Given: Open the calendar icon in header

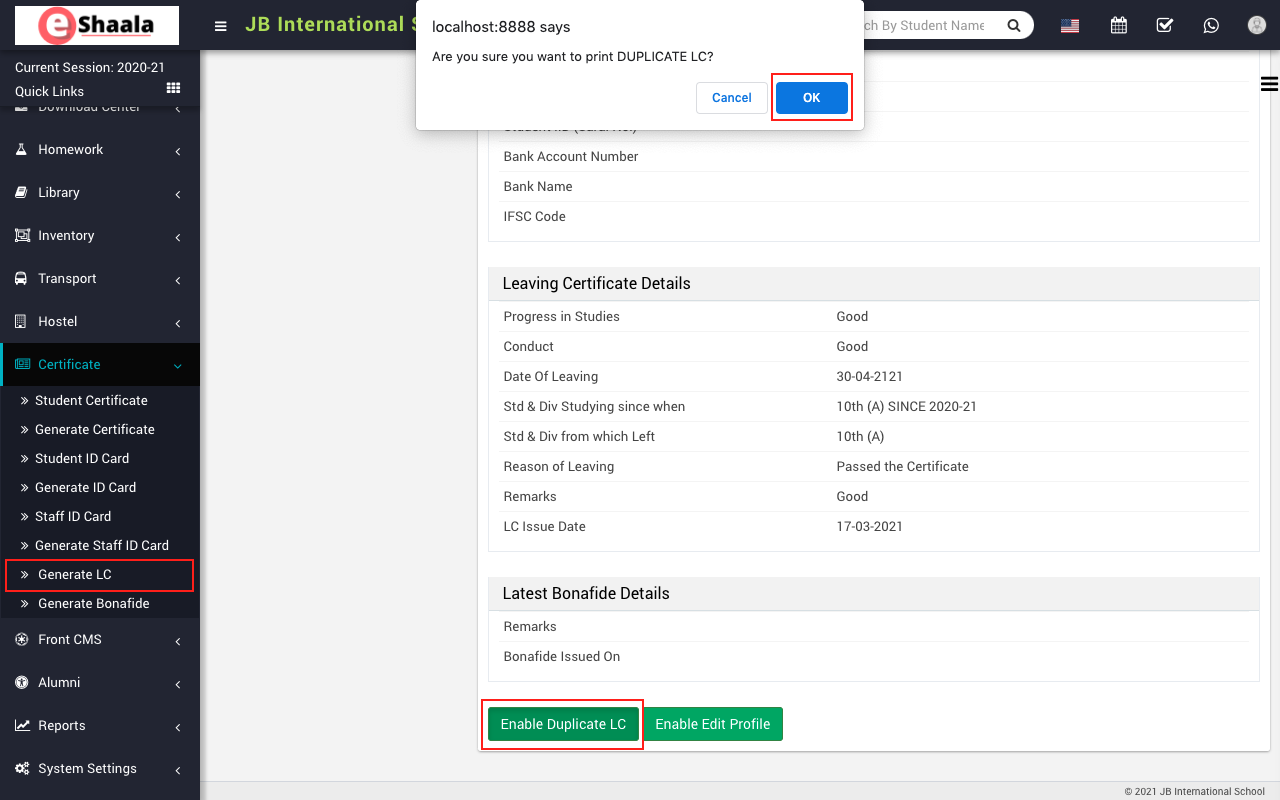Looking at the screenshot, I should 1119,26.
